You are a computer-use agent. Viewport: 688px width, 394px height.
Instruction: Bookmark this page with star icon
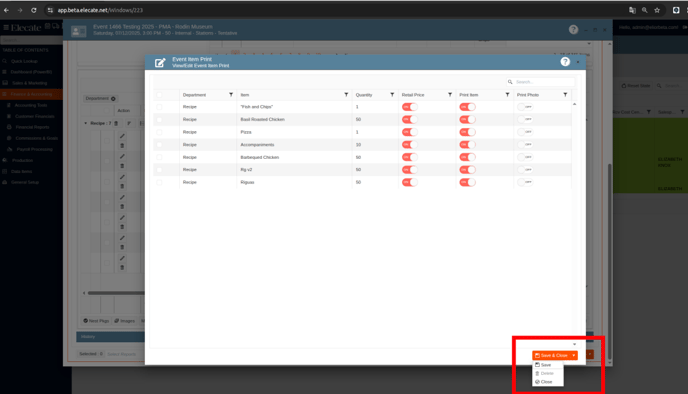point(657,10)
